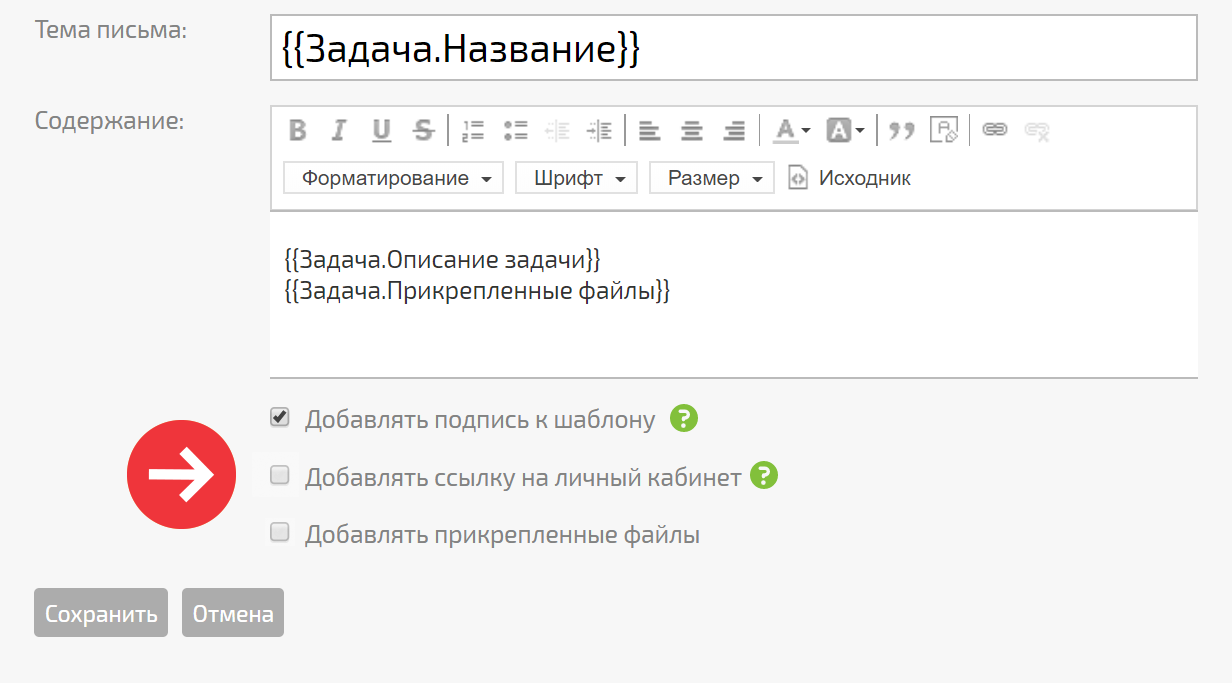
Task: Open the Размер size dropdown
Action: 712,178
